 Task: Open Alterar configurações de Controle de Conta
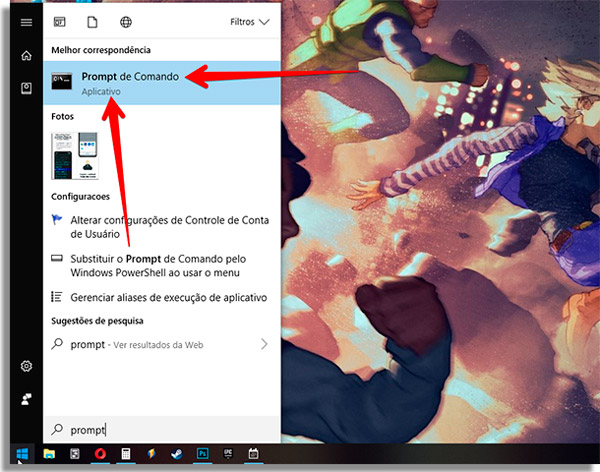pyautogui.click(x=162, y=227)
